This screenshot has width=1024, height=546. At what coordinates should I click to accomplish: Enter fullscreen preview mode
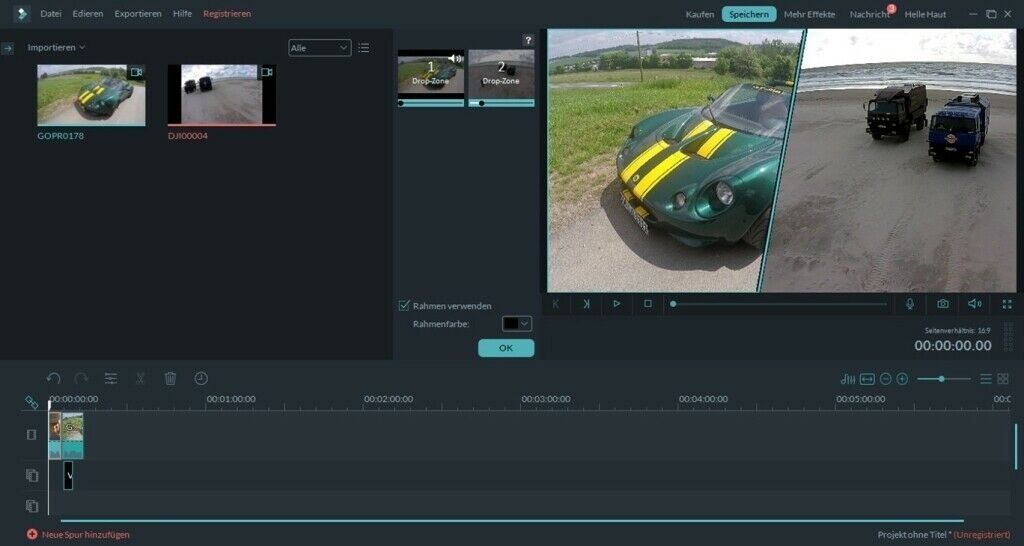pos(1007,303)
